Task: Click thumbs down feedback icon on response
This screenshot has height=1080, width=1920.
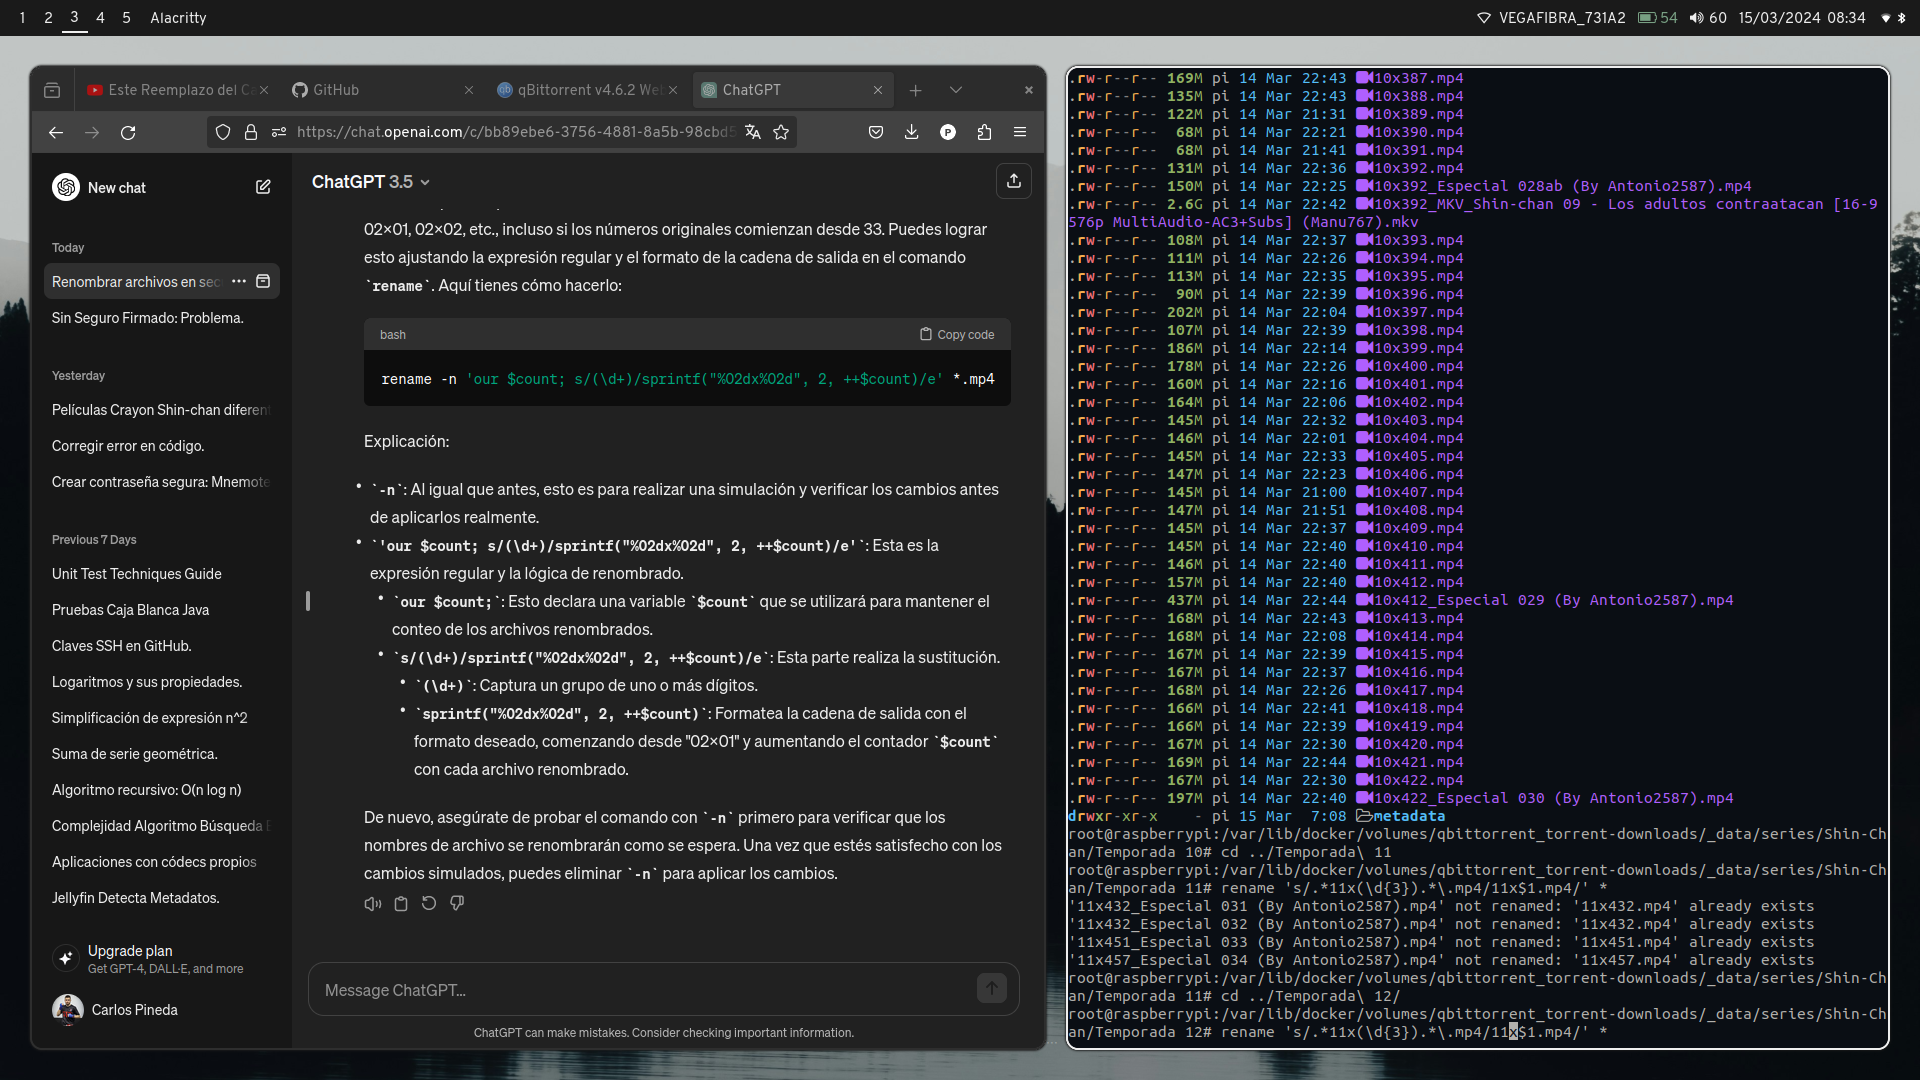Action: tap(458, 903)
